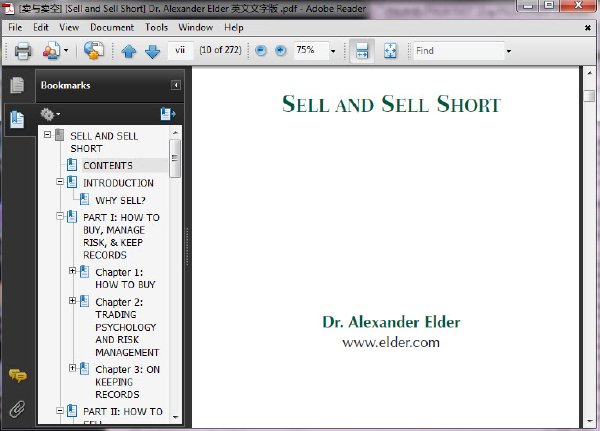Open the View menu
Viewport: 600px width, 431px height.
pyautogui.click(x=69, y=27)
